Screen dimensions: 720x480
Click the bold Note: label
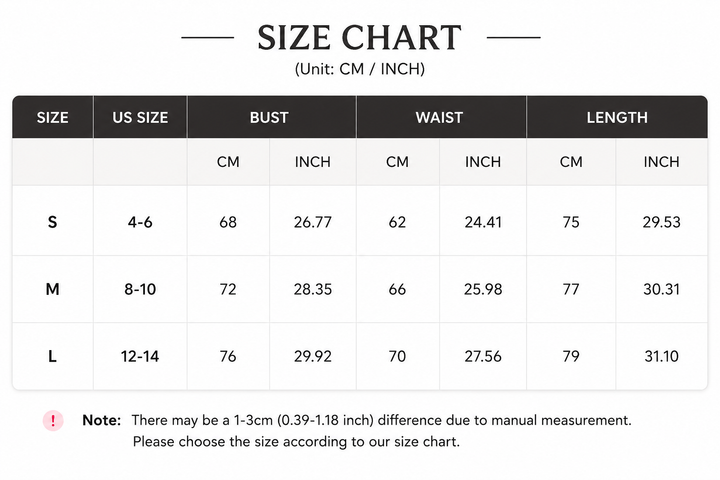101,420
